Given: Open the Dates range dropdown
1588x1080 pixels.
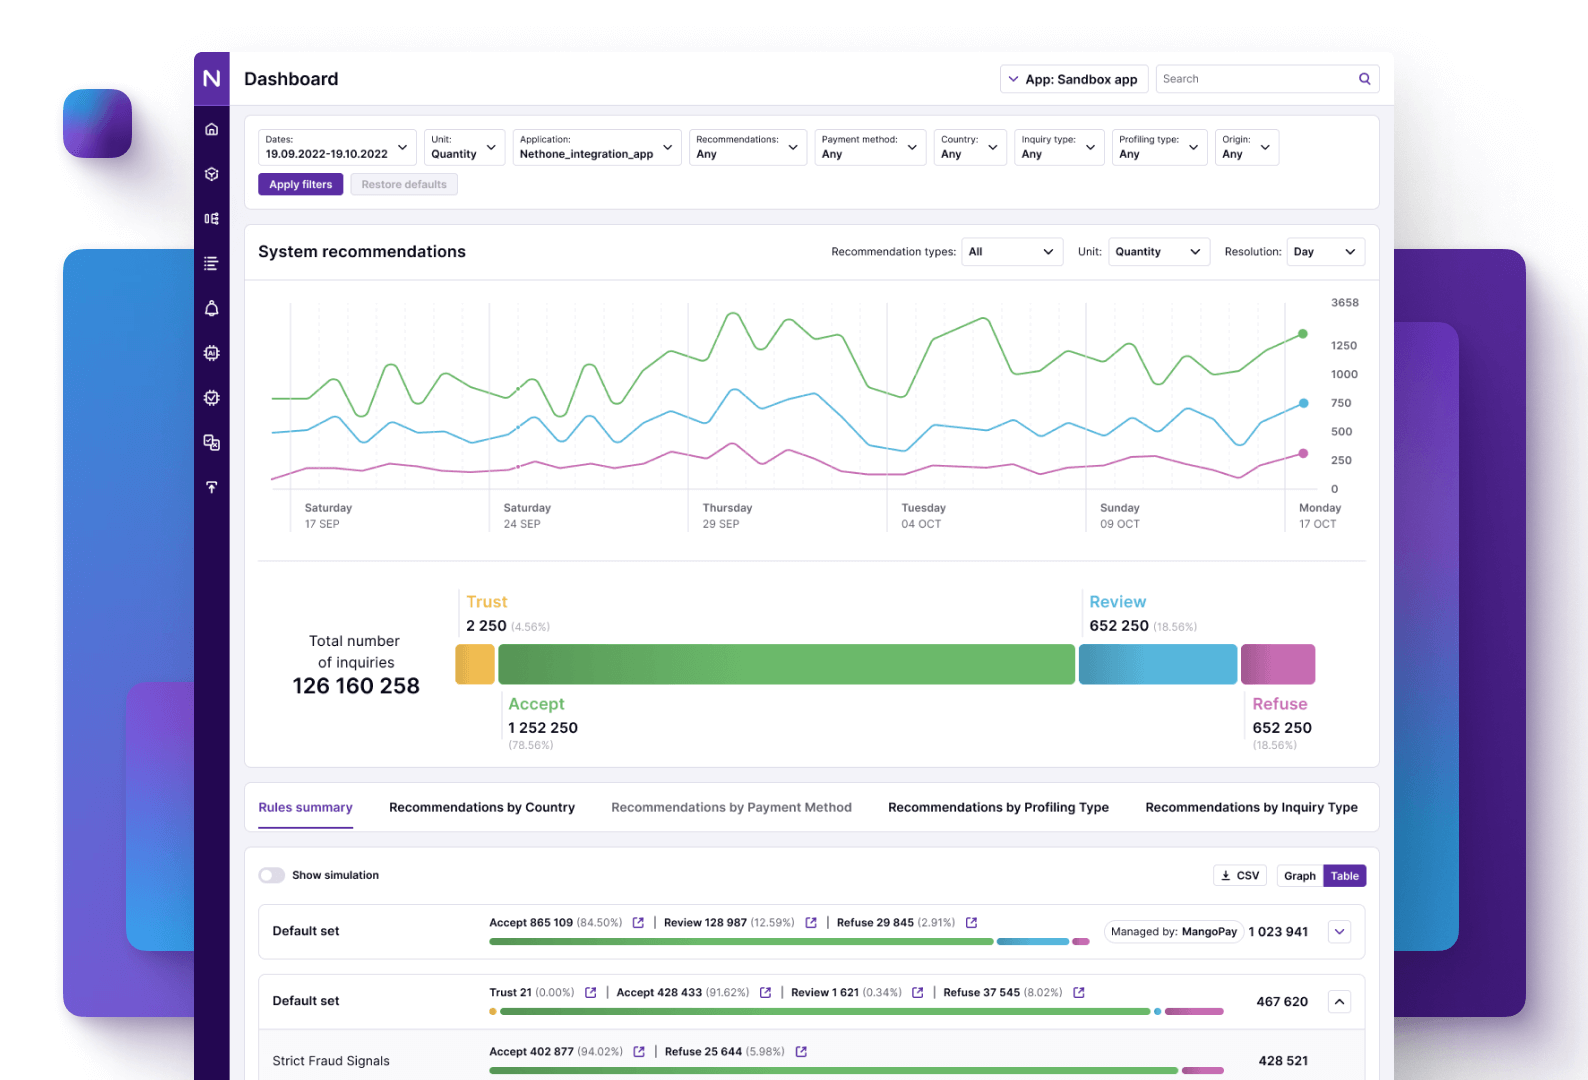Looking at the screenshot, I should [337, 147].
